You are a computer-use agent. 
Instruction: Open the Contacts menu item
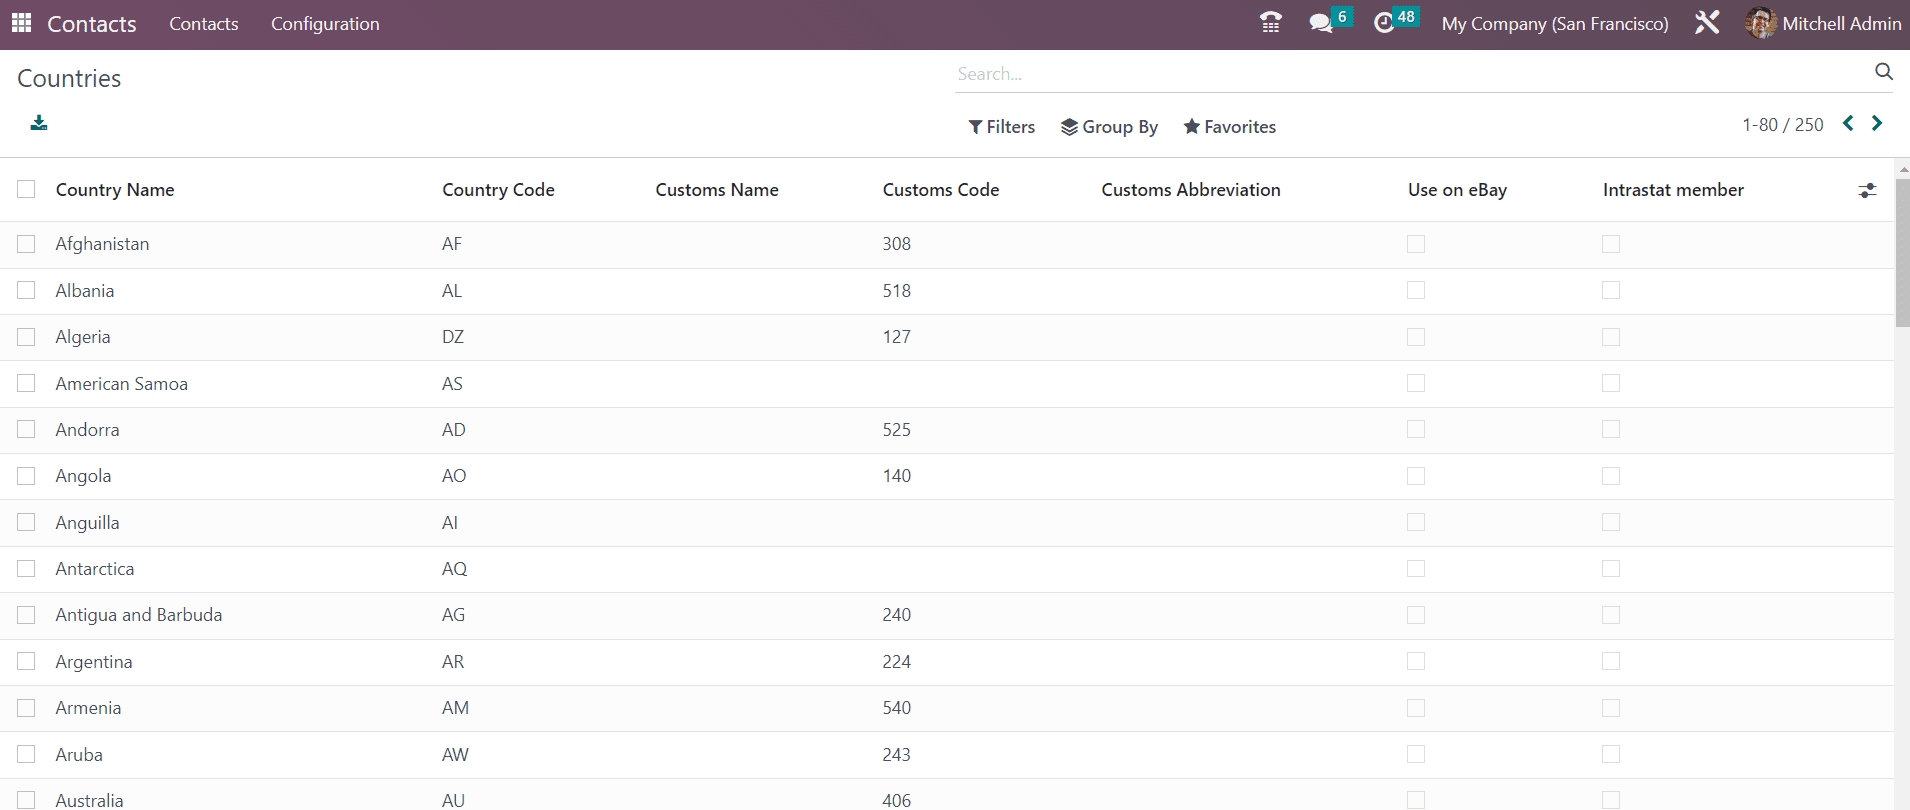click(x=204, y=24)
